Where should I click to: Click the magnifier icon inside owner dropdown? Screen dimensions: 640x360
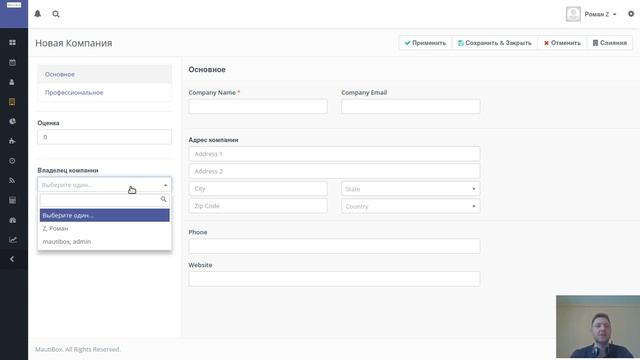coord(163,199)
